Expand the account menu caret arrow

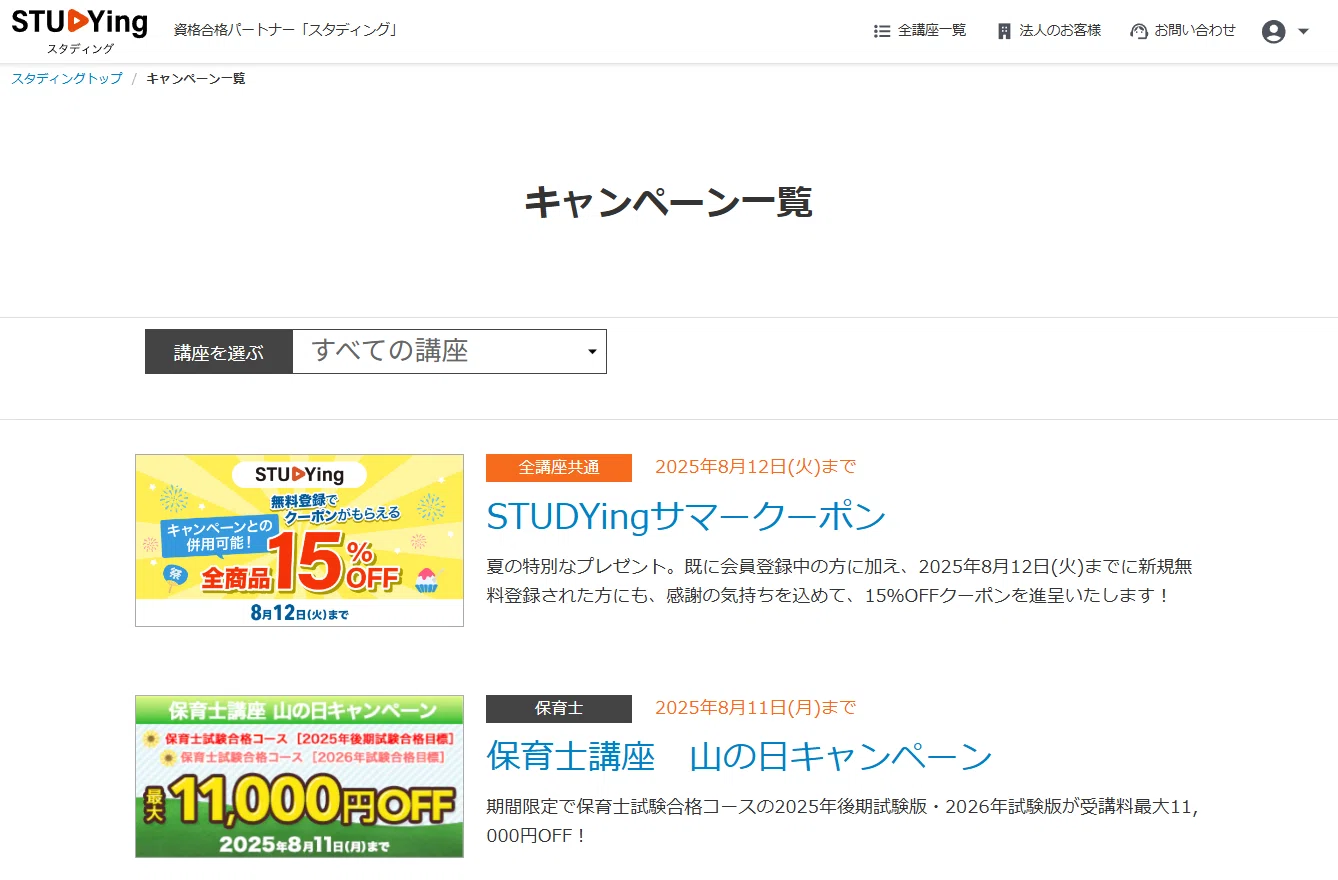(x=1303, y=31)
